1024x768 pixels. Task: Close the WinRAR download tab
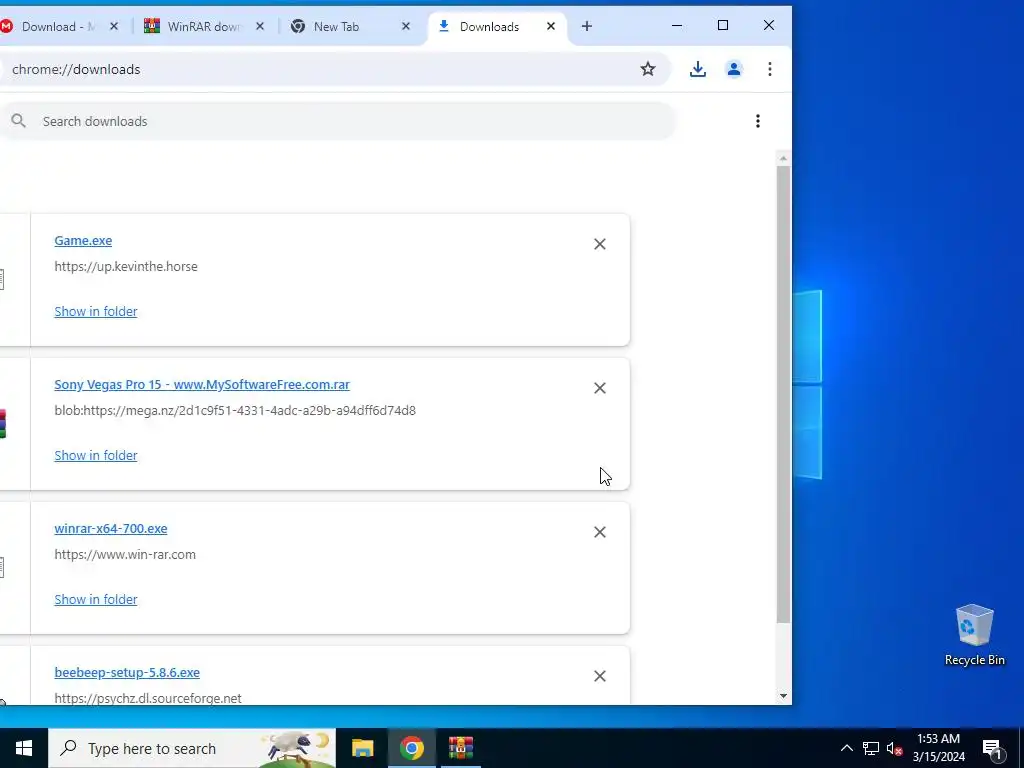click(260, 26)
